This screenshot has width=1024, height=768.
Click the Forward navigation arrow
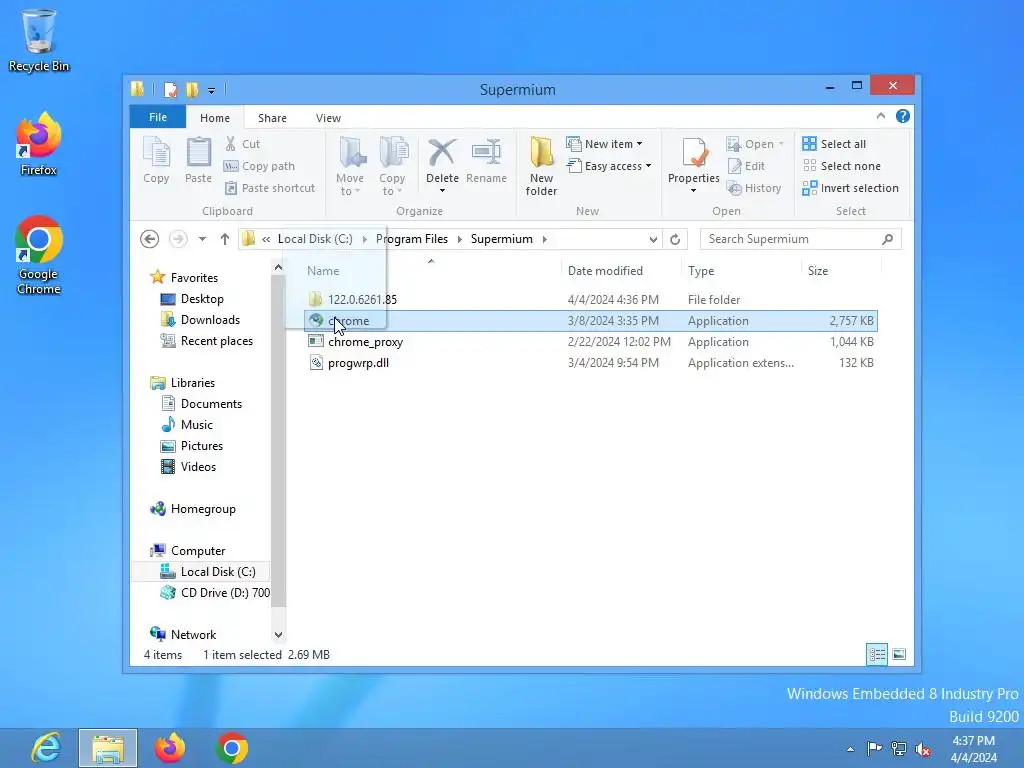178,239
